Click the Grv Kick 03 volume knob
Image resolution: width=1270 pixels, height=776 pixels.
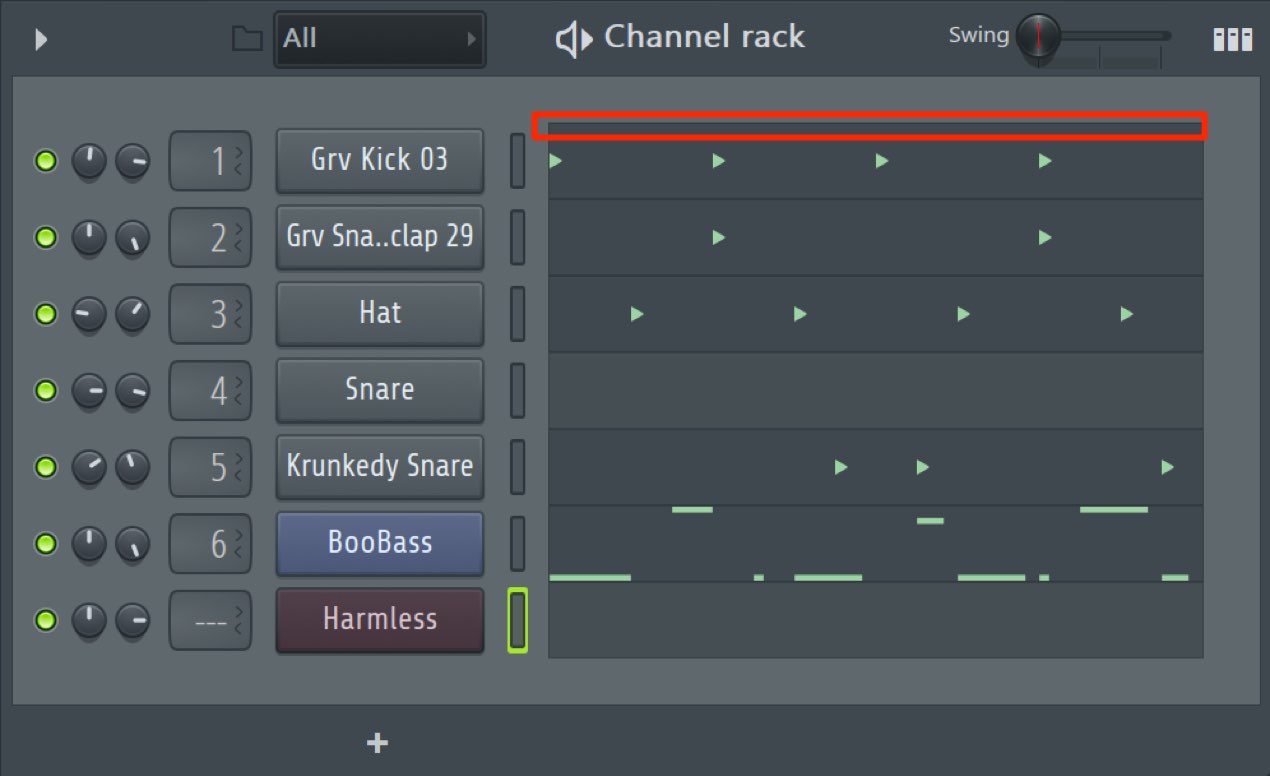89,161
